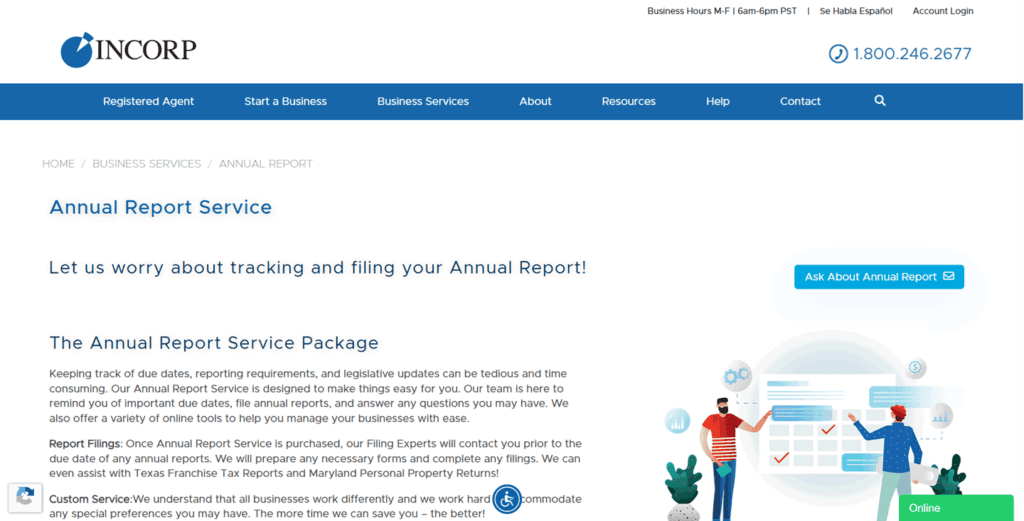Open the Registered Agent menu
The height and width of the screenshot is (521, 1024).
click(x=148, y=101)
